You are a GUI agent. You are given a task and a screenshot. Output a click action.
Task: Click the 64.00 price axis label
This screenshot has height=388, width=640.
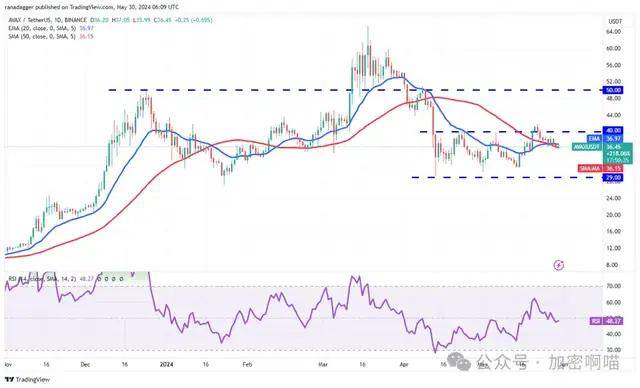tap(613, 32)
